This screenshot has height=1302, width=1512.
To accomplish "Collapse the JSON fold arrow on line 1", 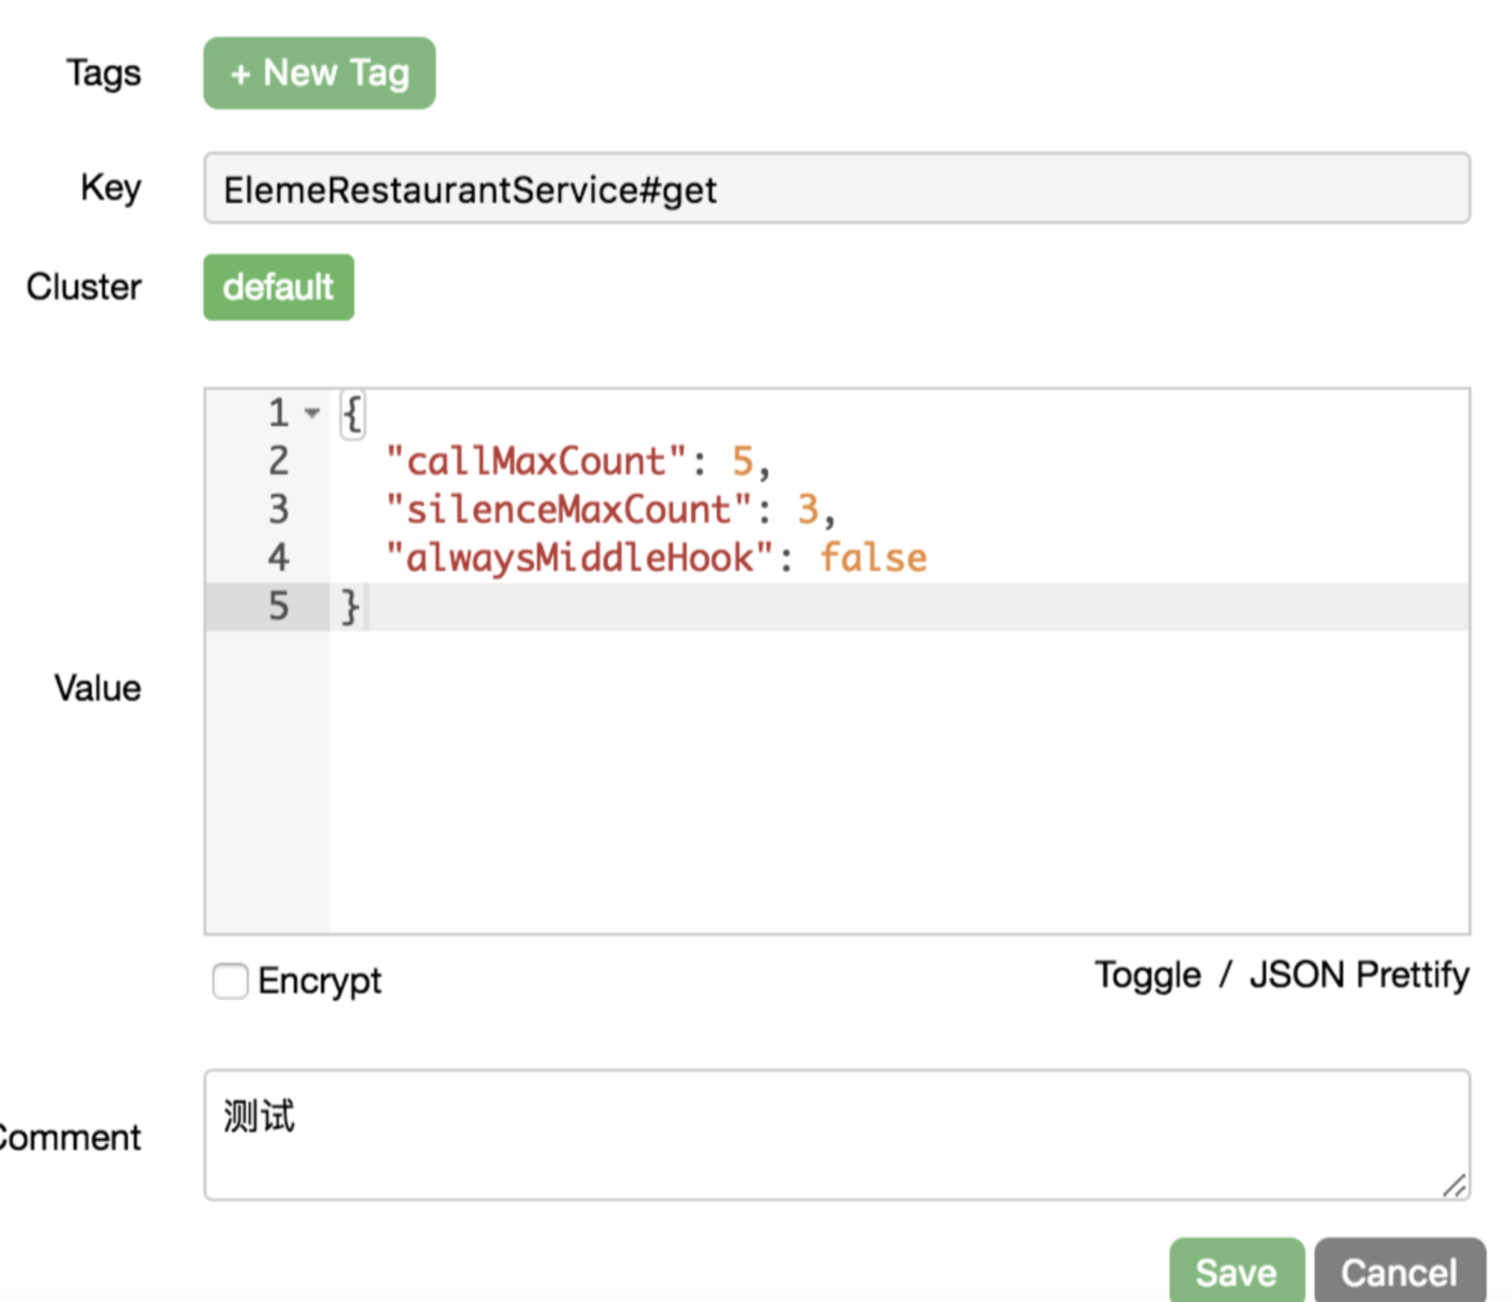I will click(312, 413).
